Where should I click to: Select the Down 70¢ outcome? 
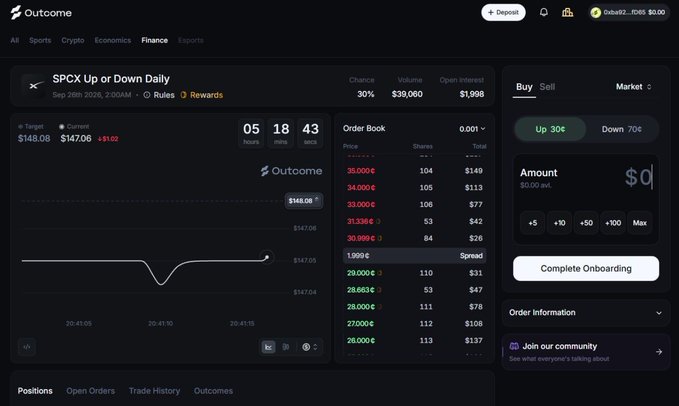coord(621,129)
